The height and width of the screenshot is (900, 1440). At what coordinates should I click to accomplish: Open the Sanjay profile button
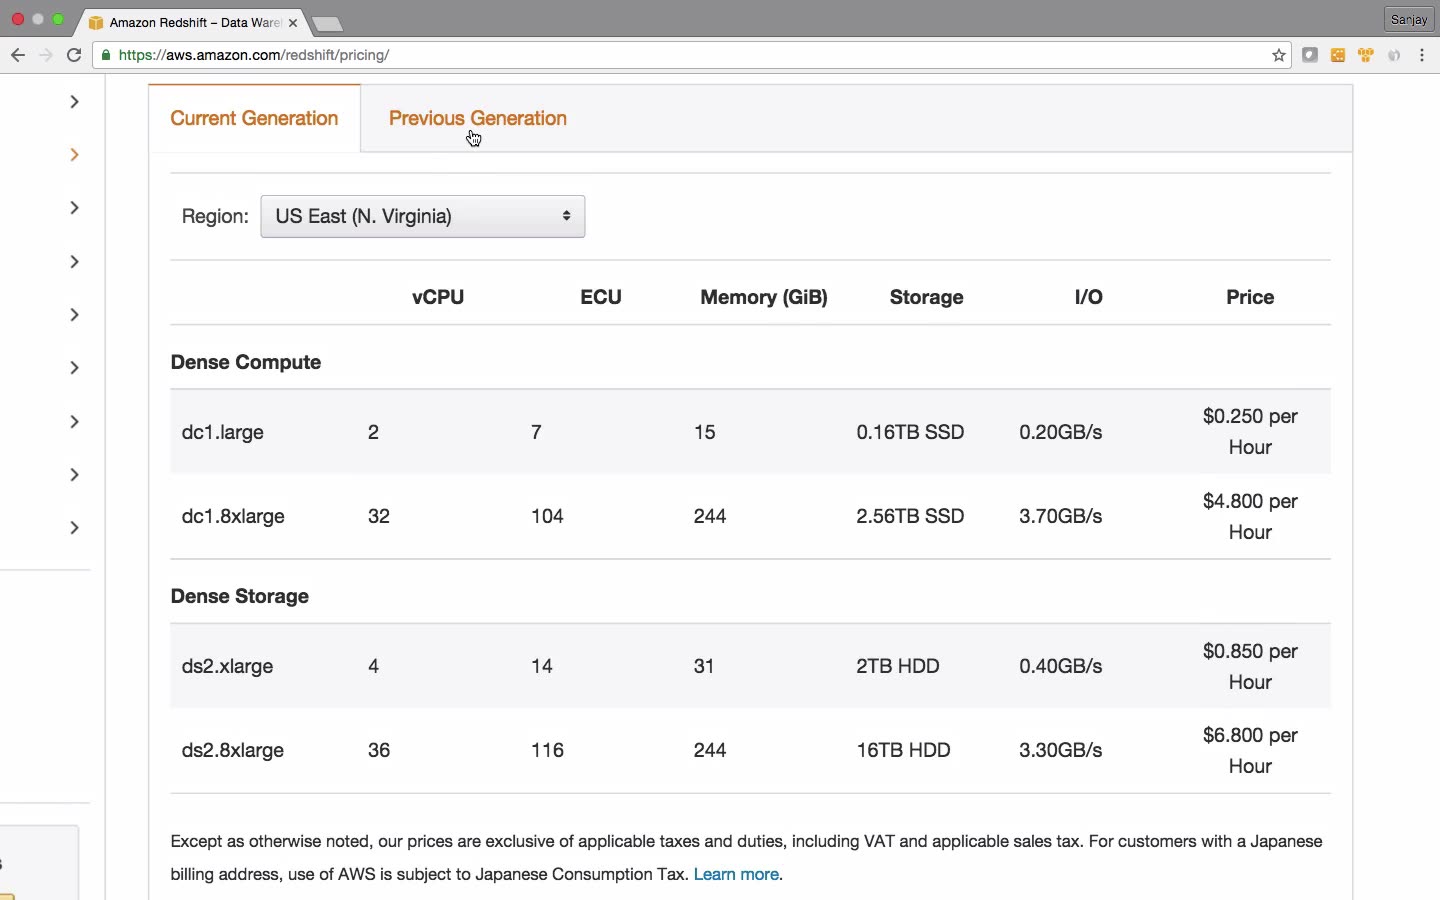pos(1410,20)
